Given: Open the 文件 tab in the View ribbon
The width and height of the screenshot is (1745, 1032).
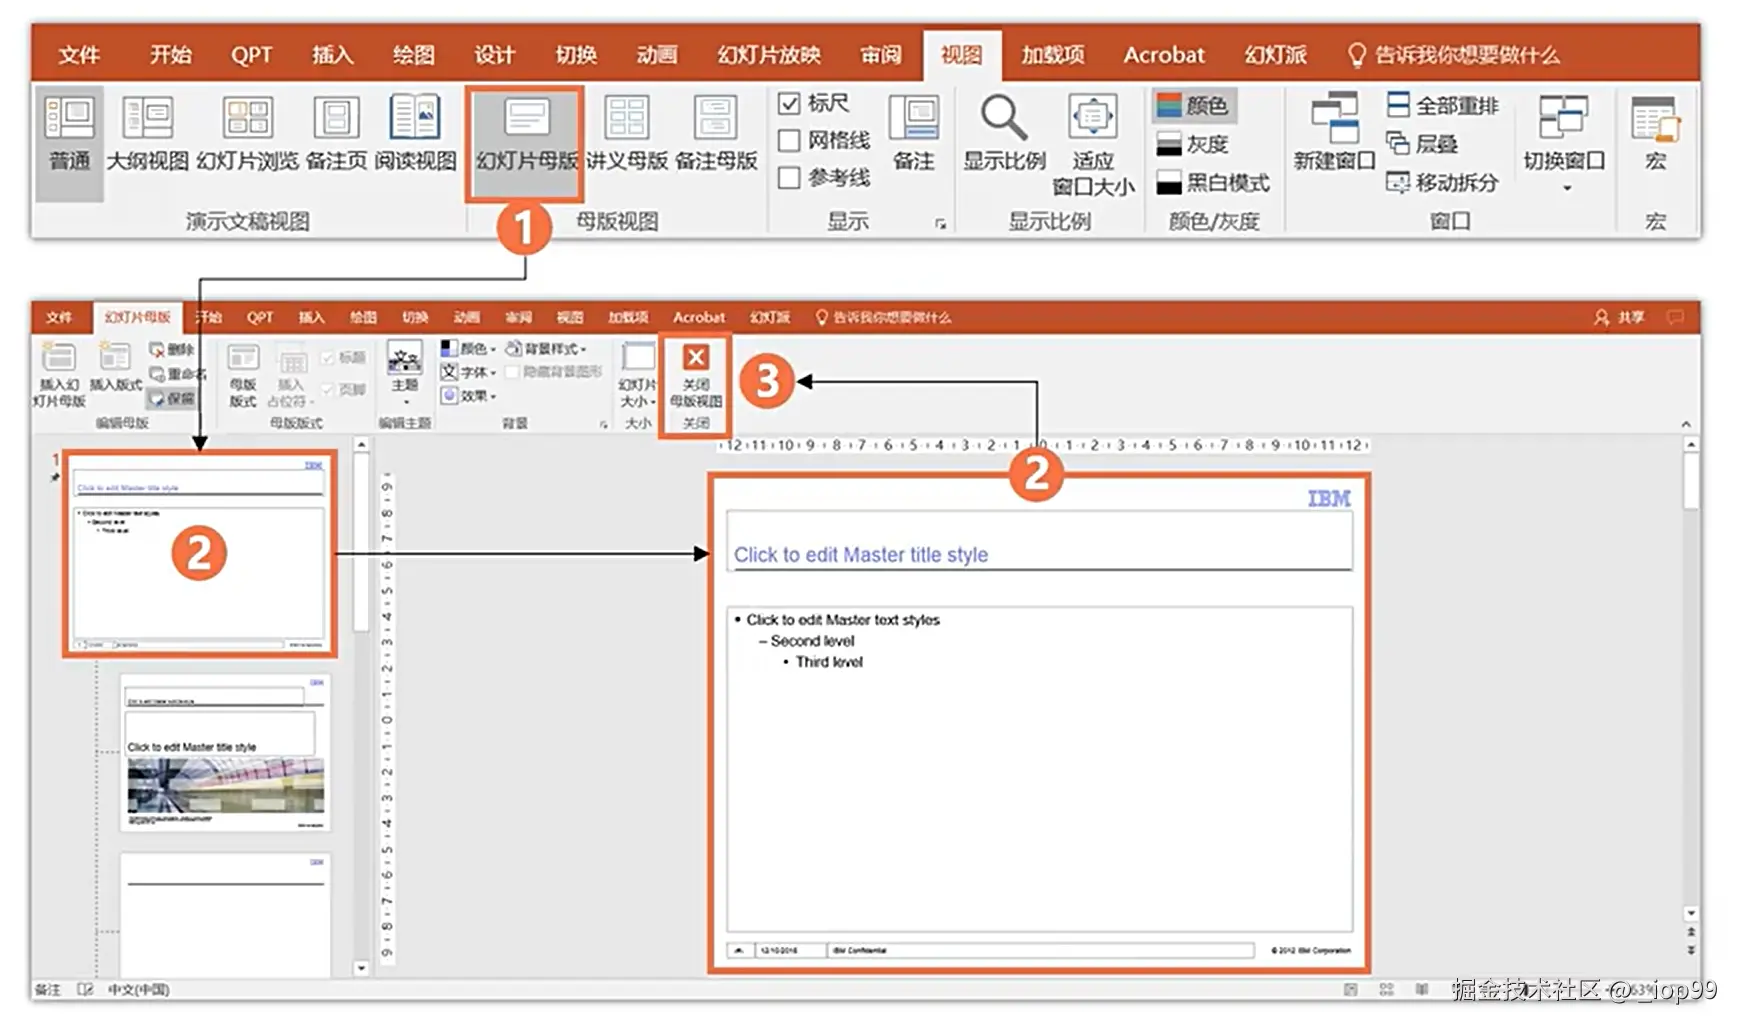Looking at the screenshot, I should click(78, 55).
